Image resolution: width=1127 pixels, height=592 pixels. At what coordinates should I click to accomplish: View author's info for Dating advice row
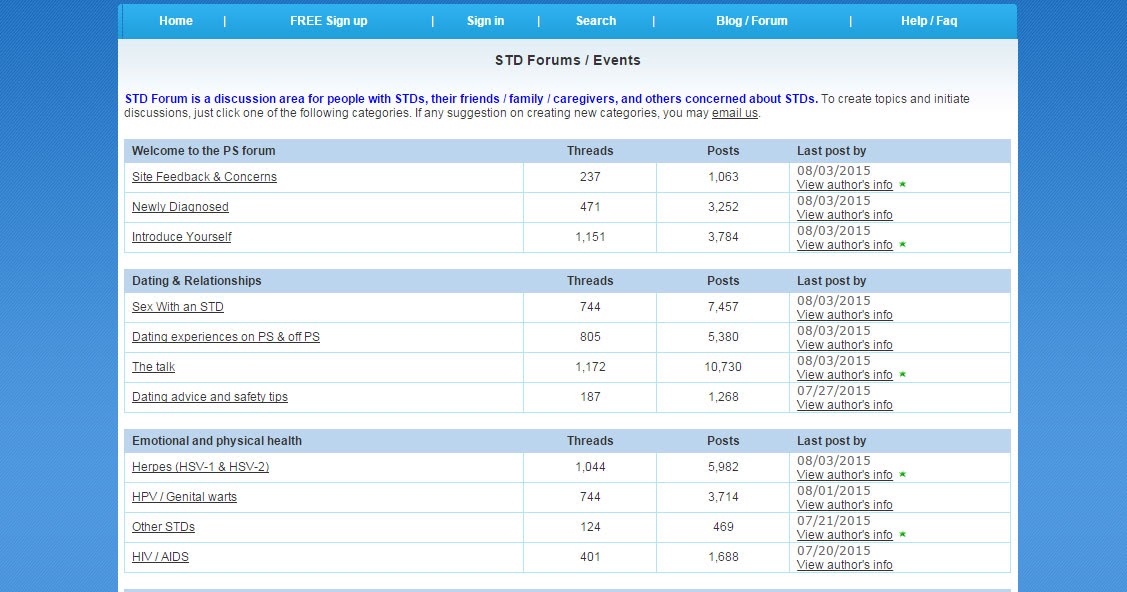845,406
